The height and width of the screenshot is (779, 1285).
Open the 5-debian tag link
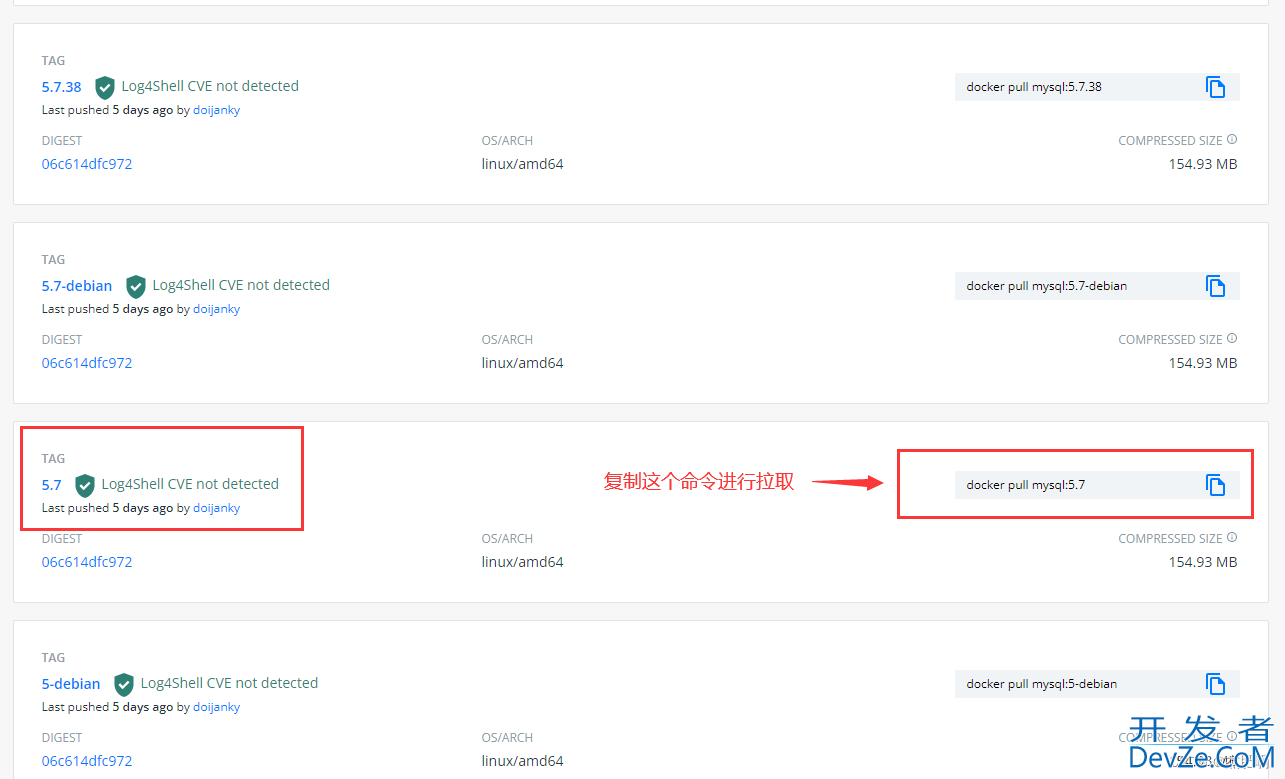pos(71,684)
